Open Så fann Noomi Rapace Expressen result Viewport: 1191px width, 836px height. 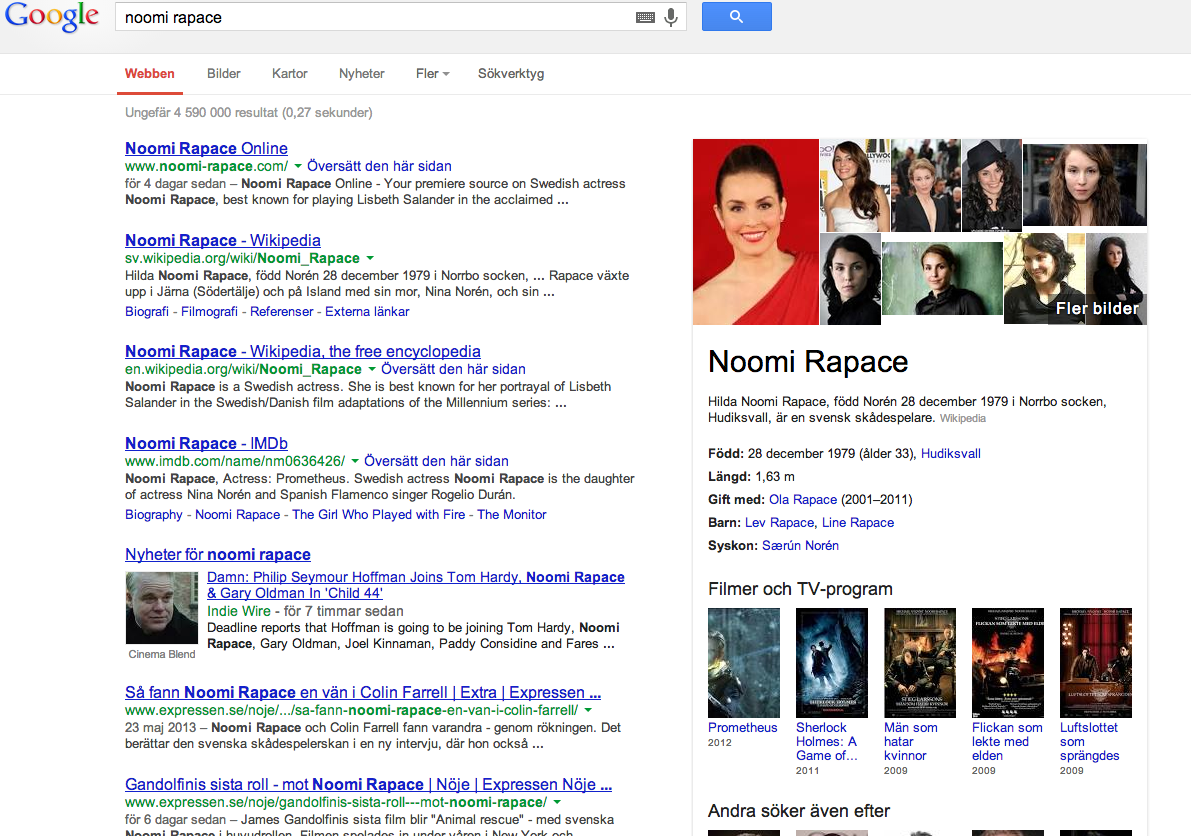[363, 692]
